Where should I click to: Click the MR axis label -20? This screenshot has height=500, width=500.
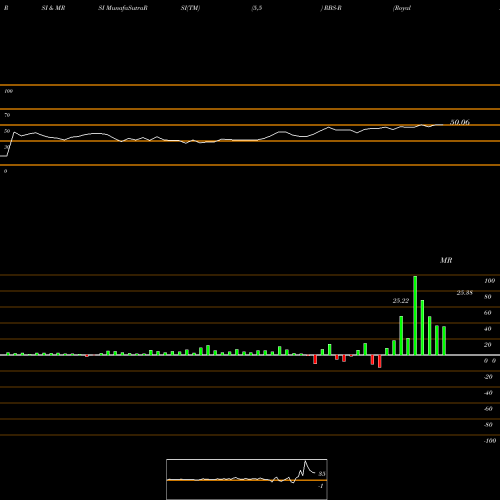click(x=488, y=377)
